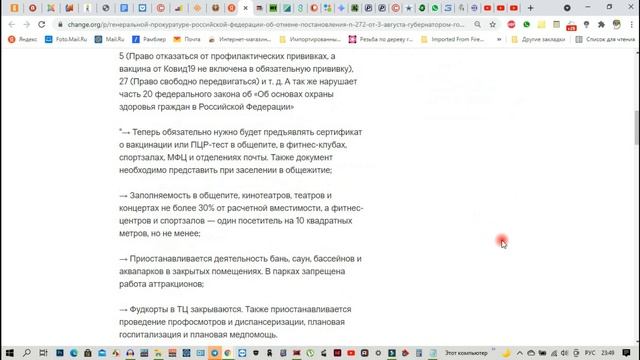View site info via the lock icon

pyautogui.click(x=60, y=24)
